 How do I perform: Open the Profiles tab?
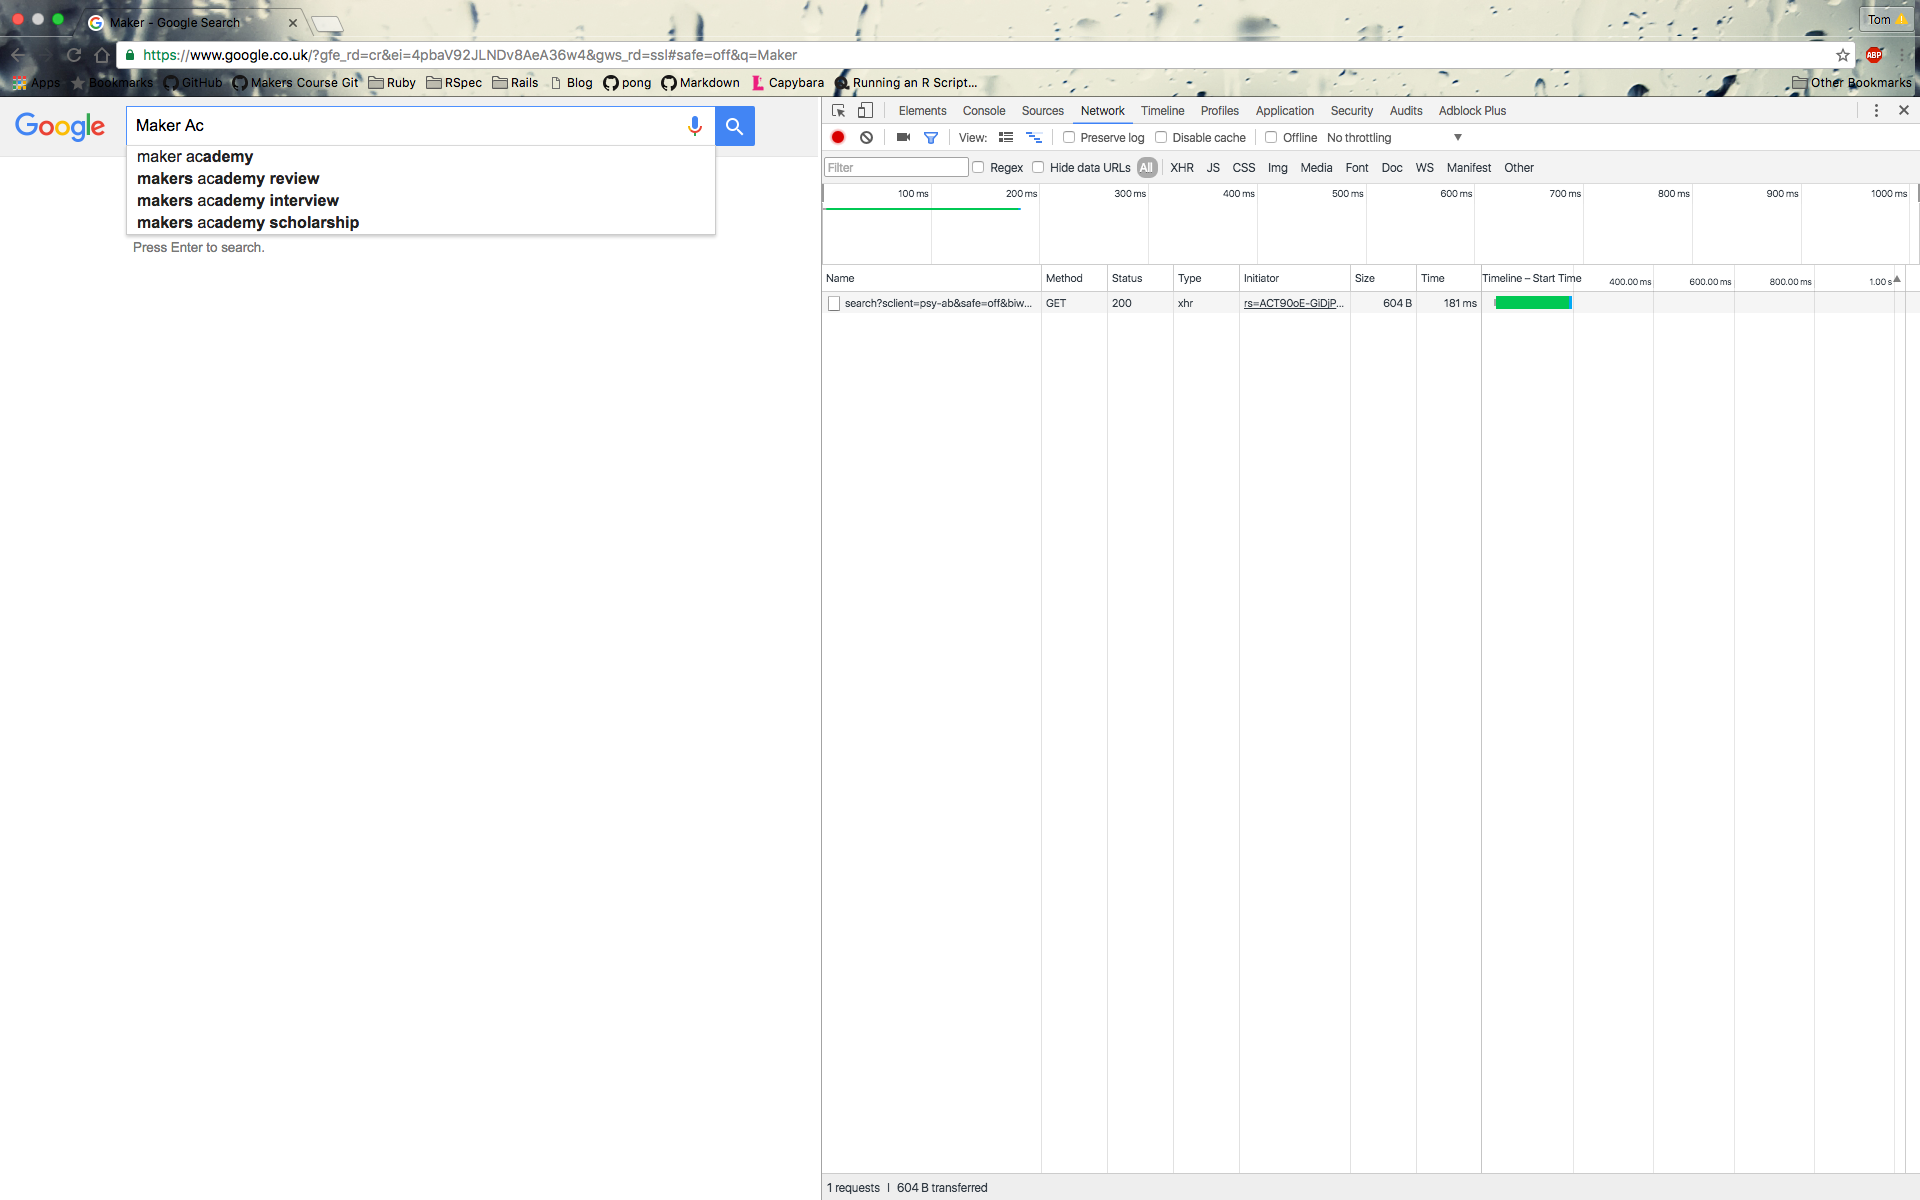[x=1219, y=111]
